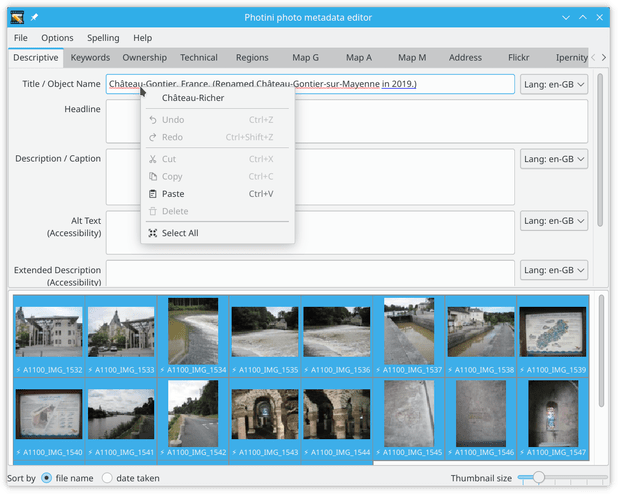Select thumbnail A1100_IMG_1533
Image resolution: width=618 pixels, height=494 pixels.
click(x=121, y=336)
